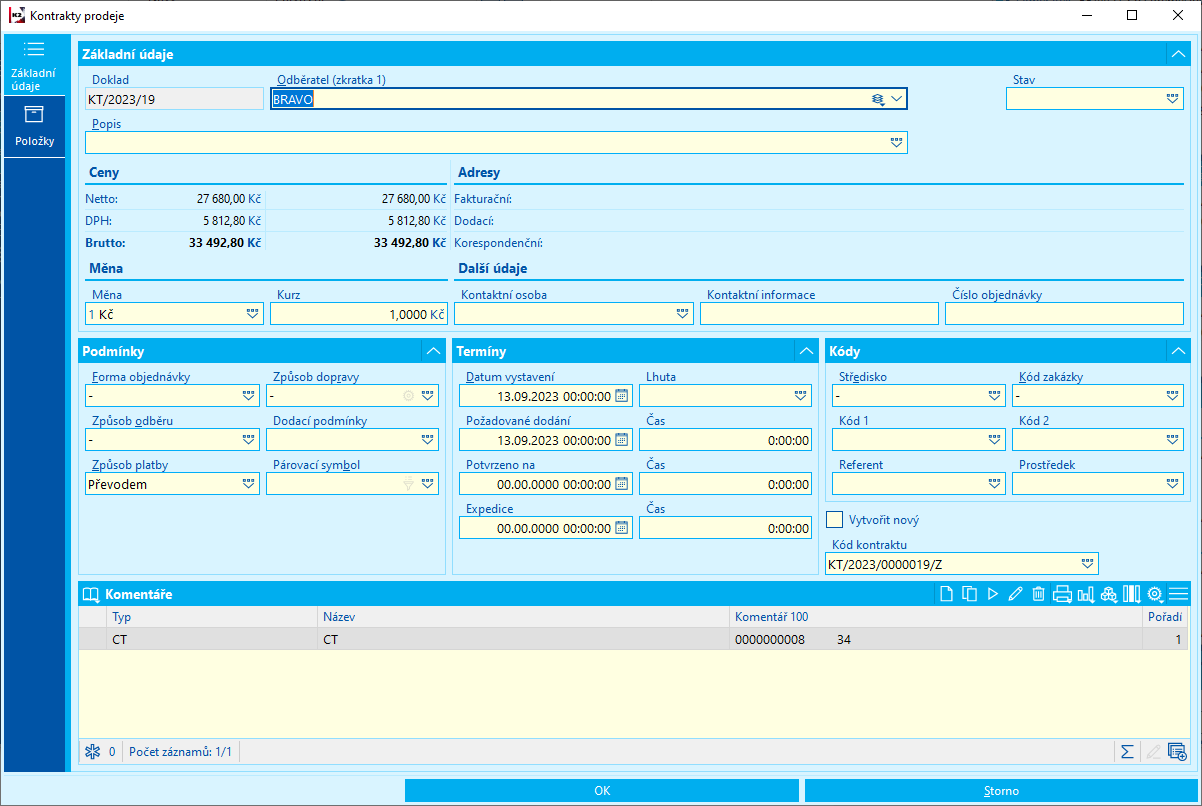Click the Kurz exchange rate field
1202x806 pixels.
(x=358, y=314)
